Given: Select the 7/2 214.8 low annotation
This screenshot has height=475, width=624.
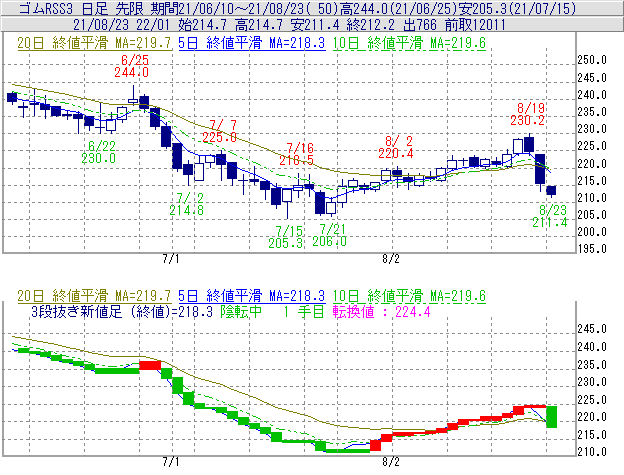Looking at the screenshot, I should tap(187, 204).
